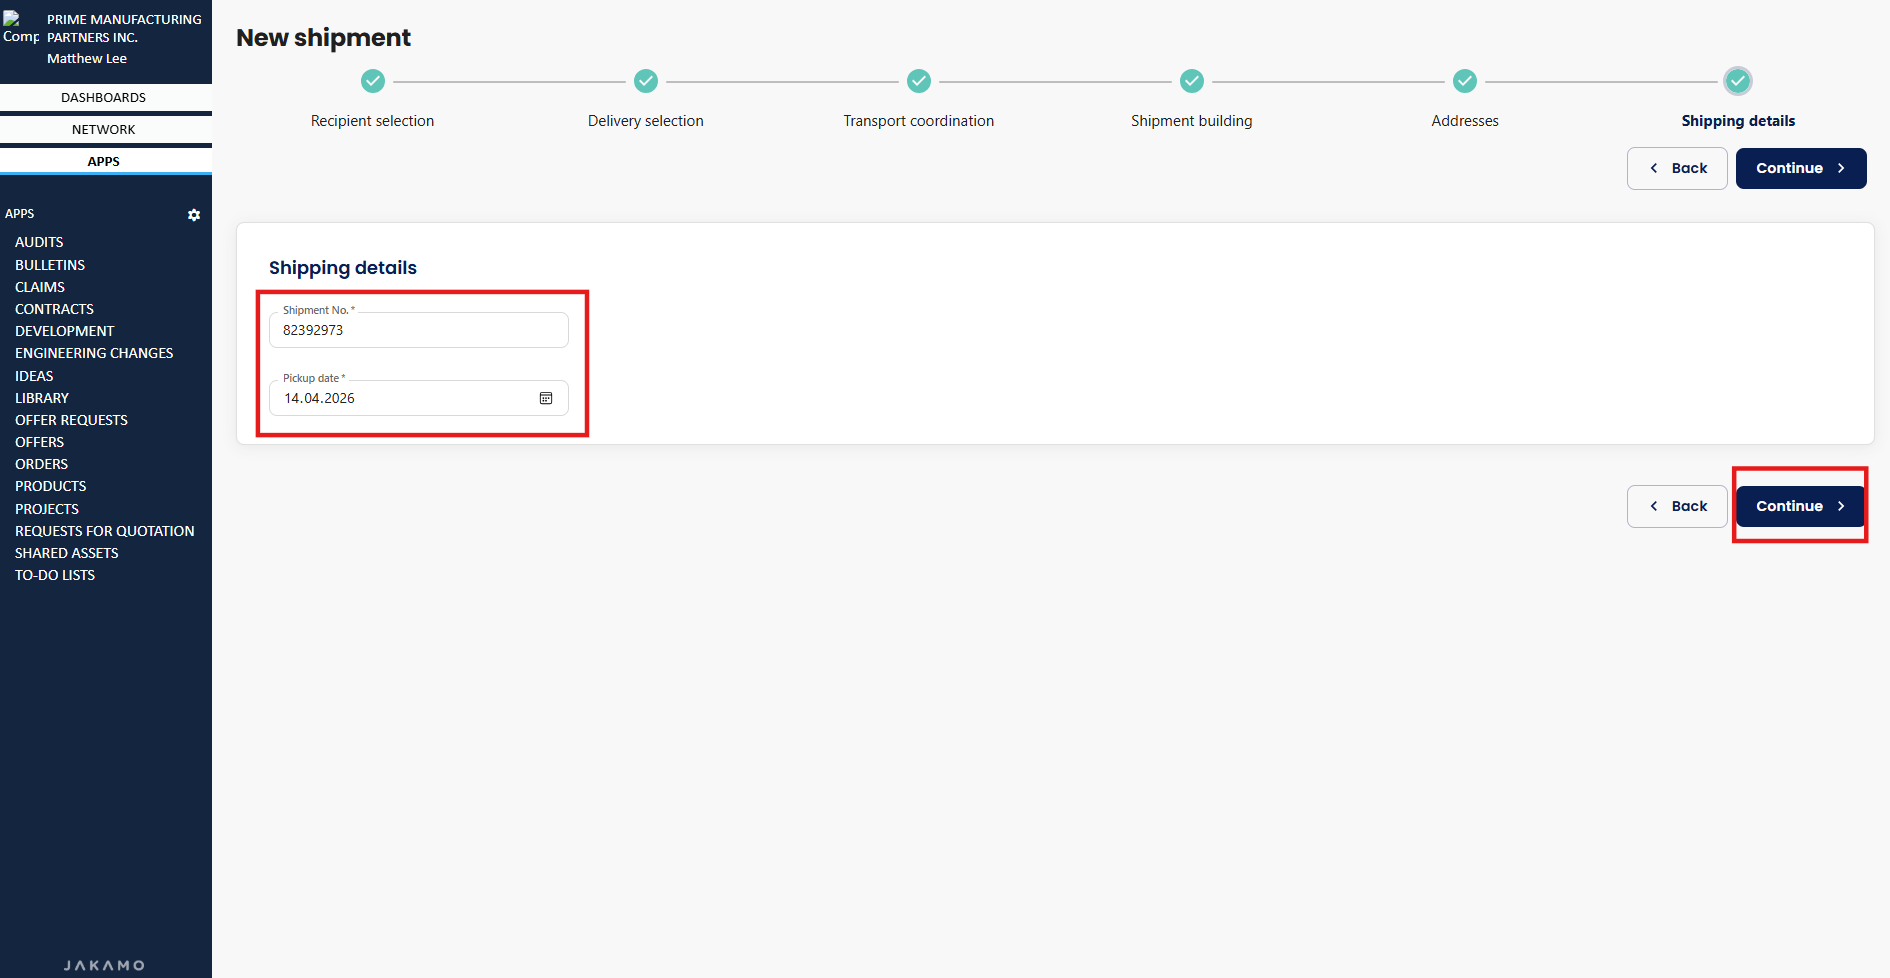Click the Recipient selection step checkmark

click(373, 81)
